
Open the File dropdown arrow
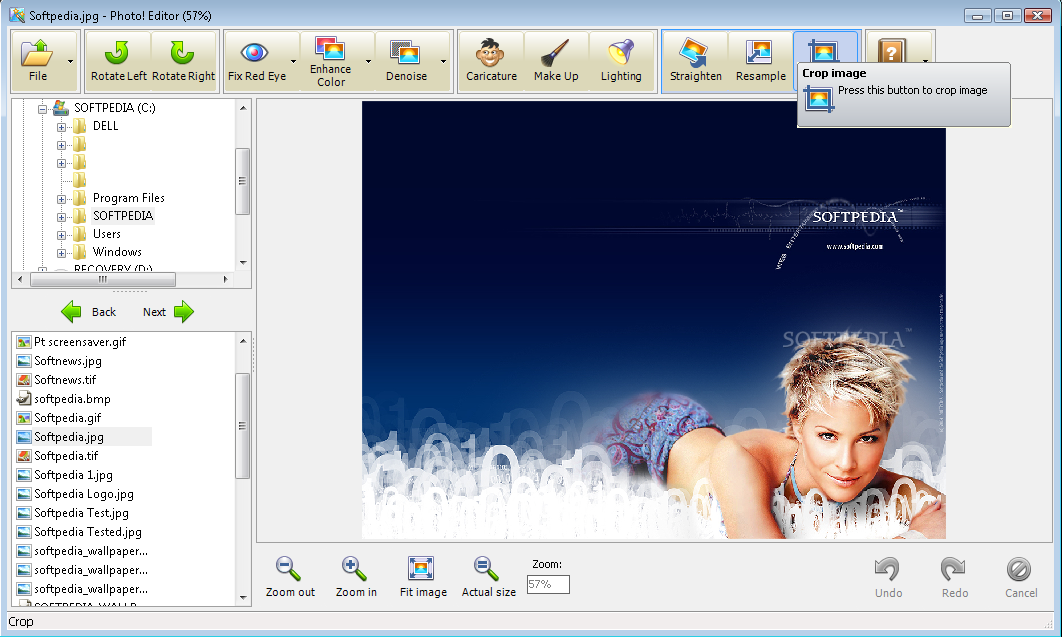click(x=71, y=62)
